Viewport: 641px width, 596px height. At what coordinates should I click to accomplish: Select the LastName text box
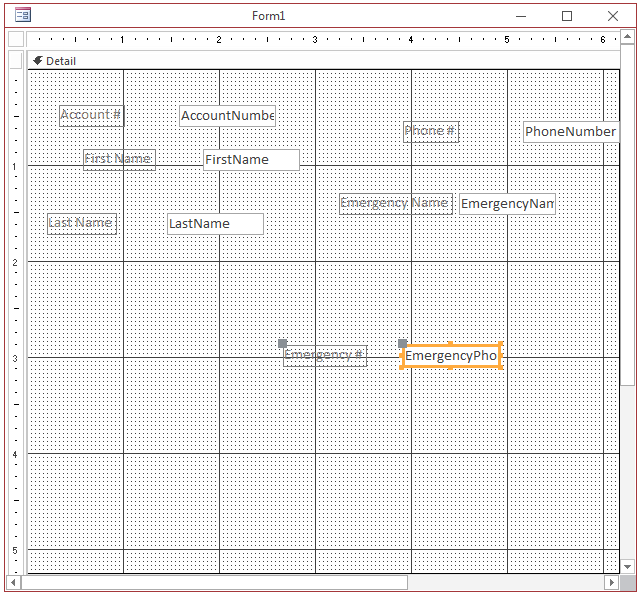tap(215, 224)
